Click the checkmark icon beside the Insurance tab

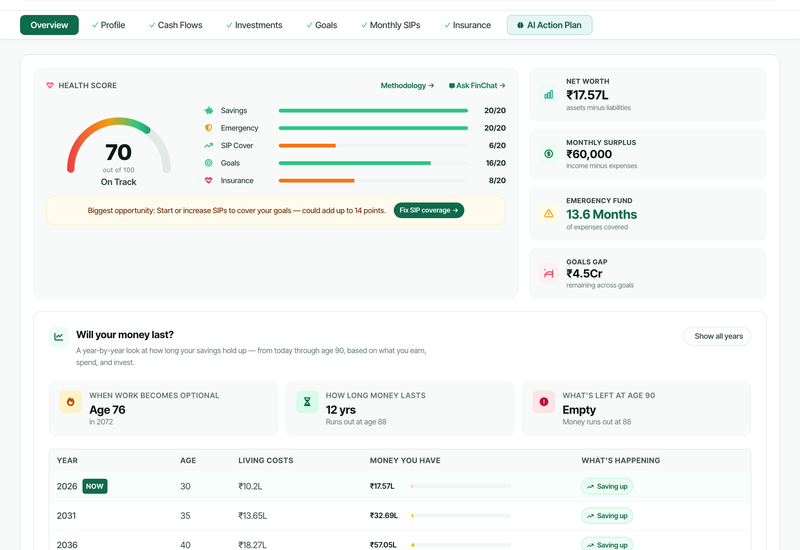coord(447,25)
